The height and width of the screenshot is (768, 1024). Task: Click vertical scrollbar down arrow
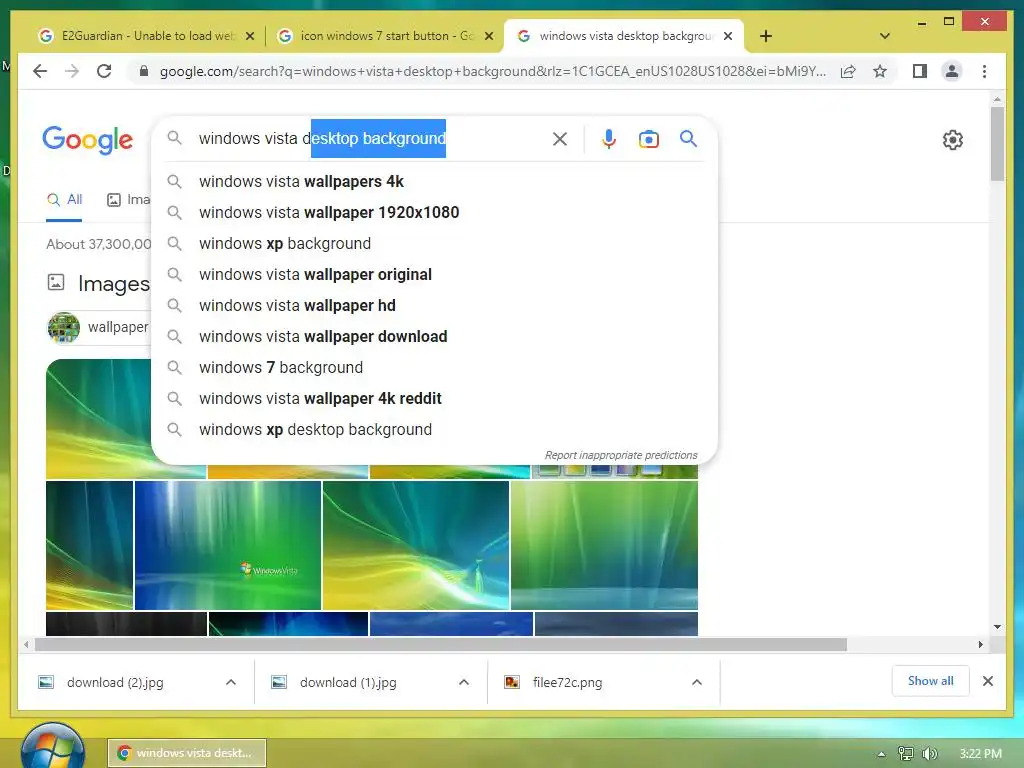pos(997,627)
